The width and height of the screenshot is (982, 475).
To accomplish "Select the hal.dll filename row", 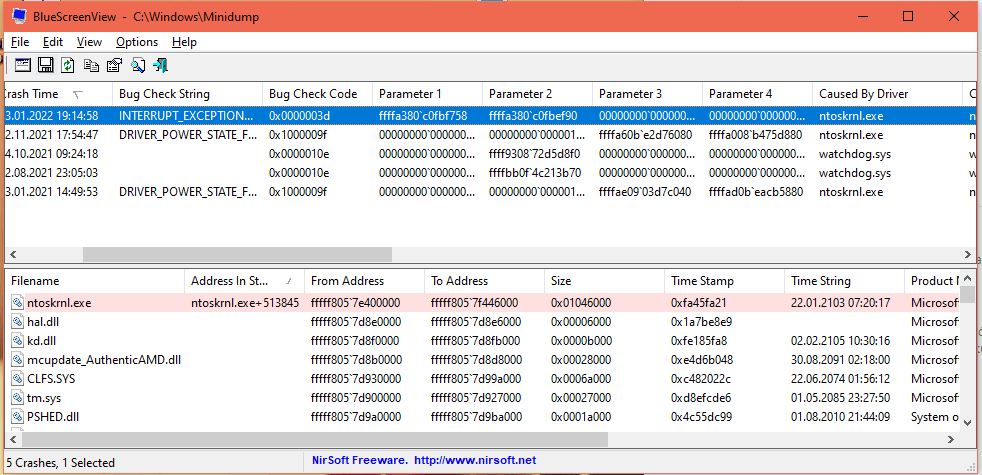I will click(483, 322).
